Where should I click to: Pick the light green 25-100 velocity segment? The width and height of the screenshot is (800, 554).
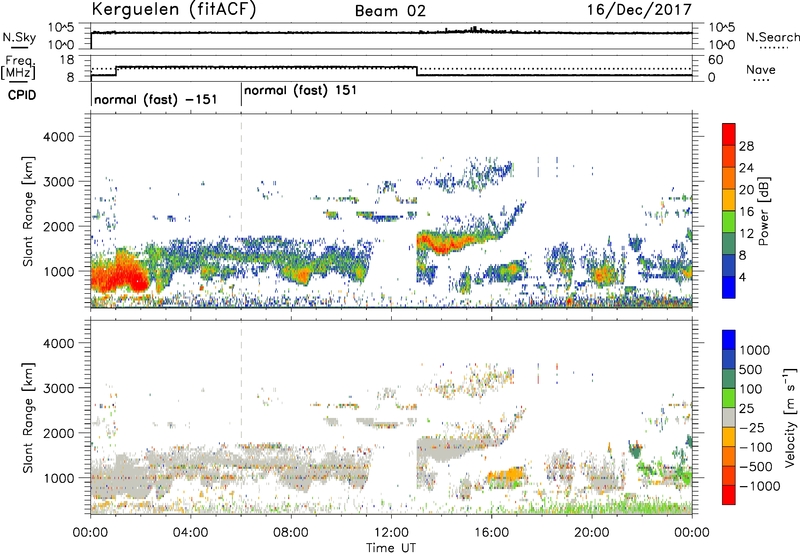point(729,398)
